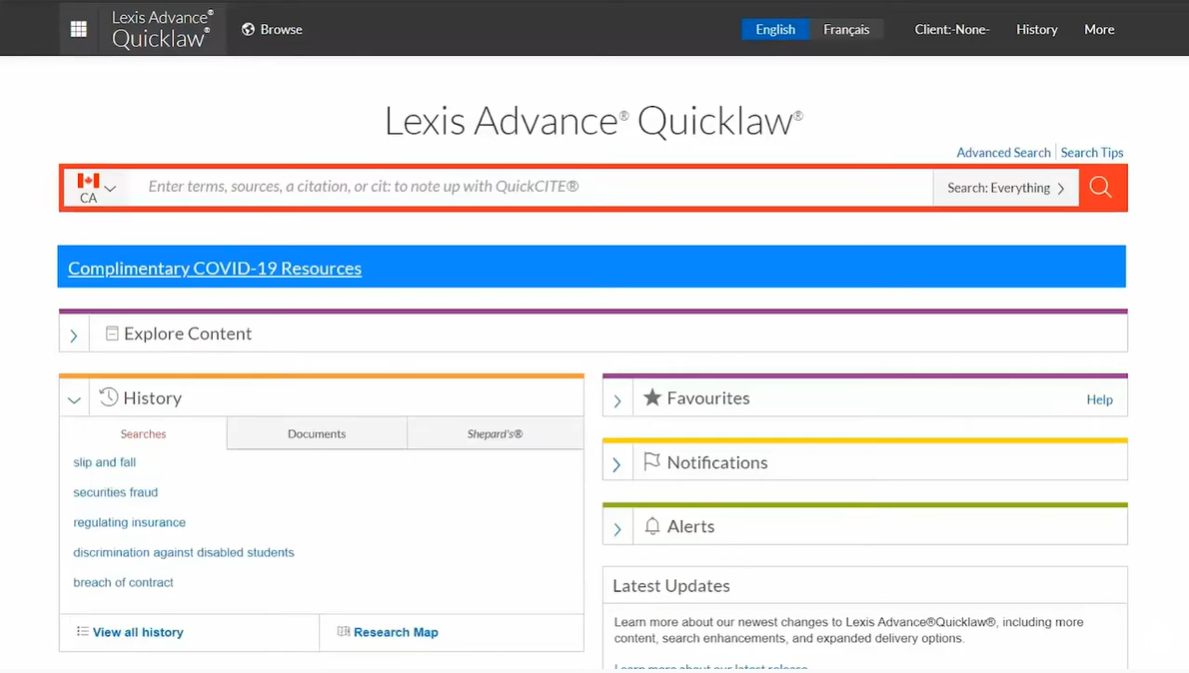Collapse the History panel

coord(74,399)
